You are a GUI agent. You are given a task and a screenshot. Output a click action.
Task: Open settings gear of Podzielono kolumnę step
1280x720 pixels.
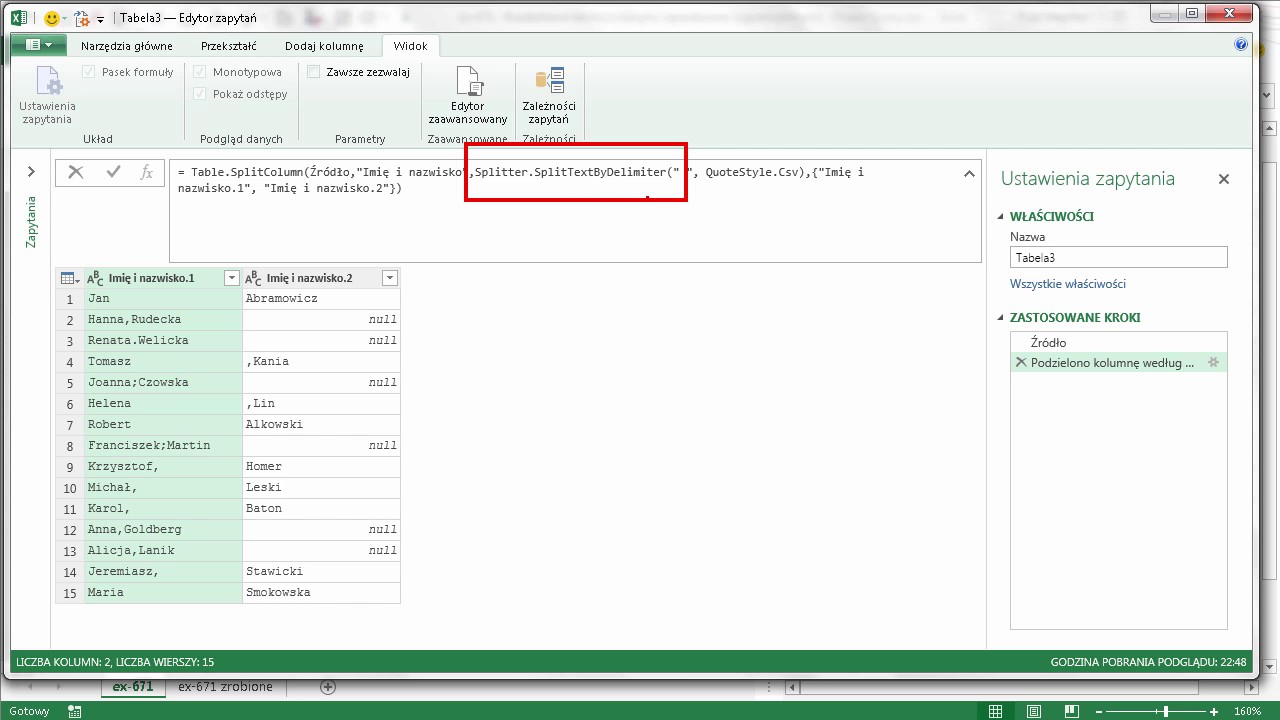click(1213, 362)
